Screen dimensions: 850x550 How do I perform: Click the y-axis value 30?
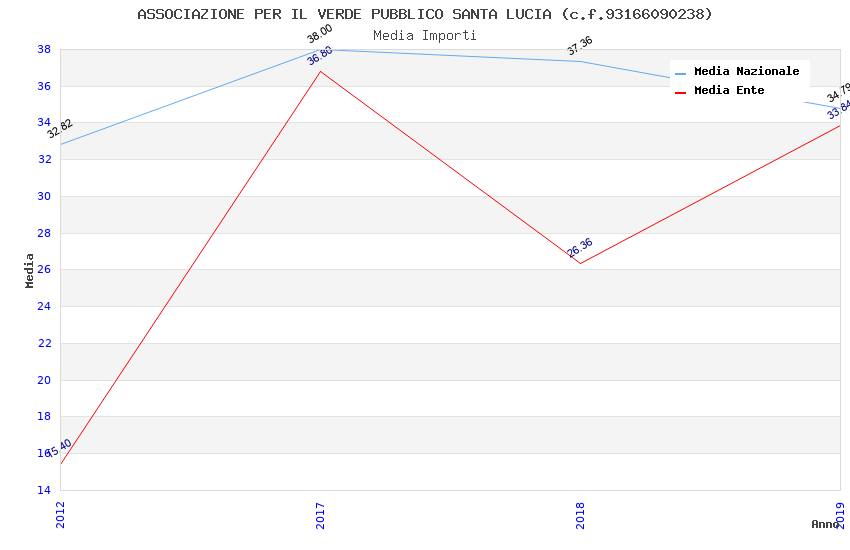pyautogui.click(x=44, y=196)
